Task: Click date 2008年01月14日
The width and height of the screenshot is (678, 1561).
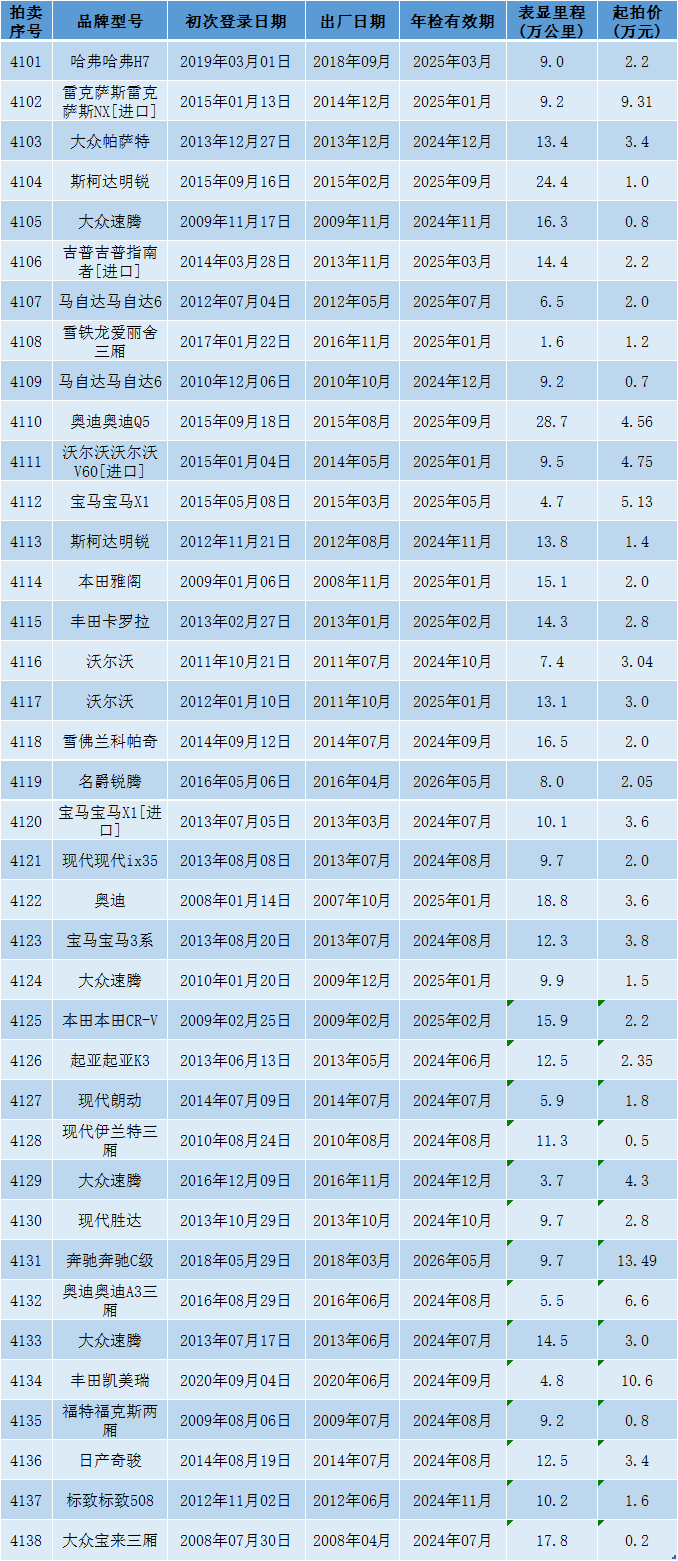Action: [235, 901]
